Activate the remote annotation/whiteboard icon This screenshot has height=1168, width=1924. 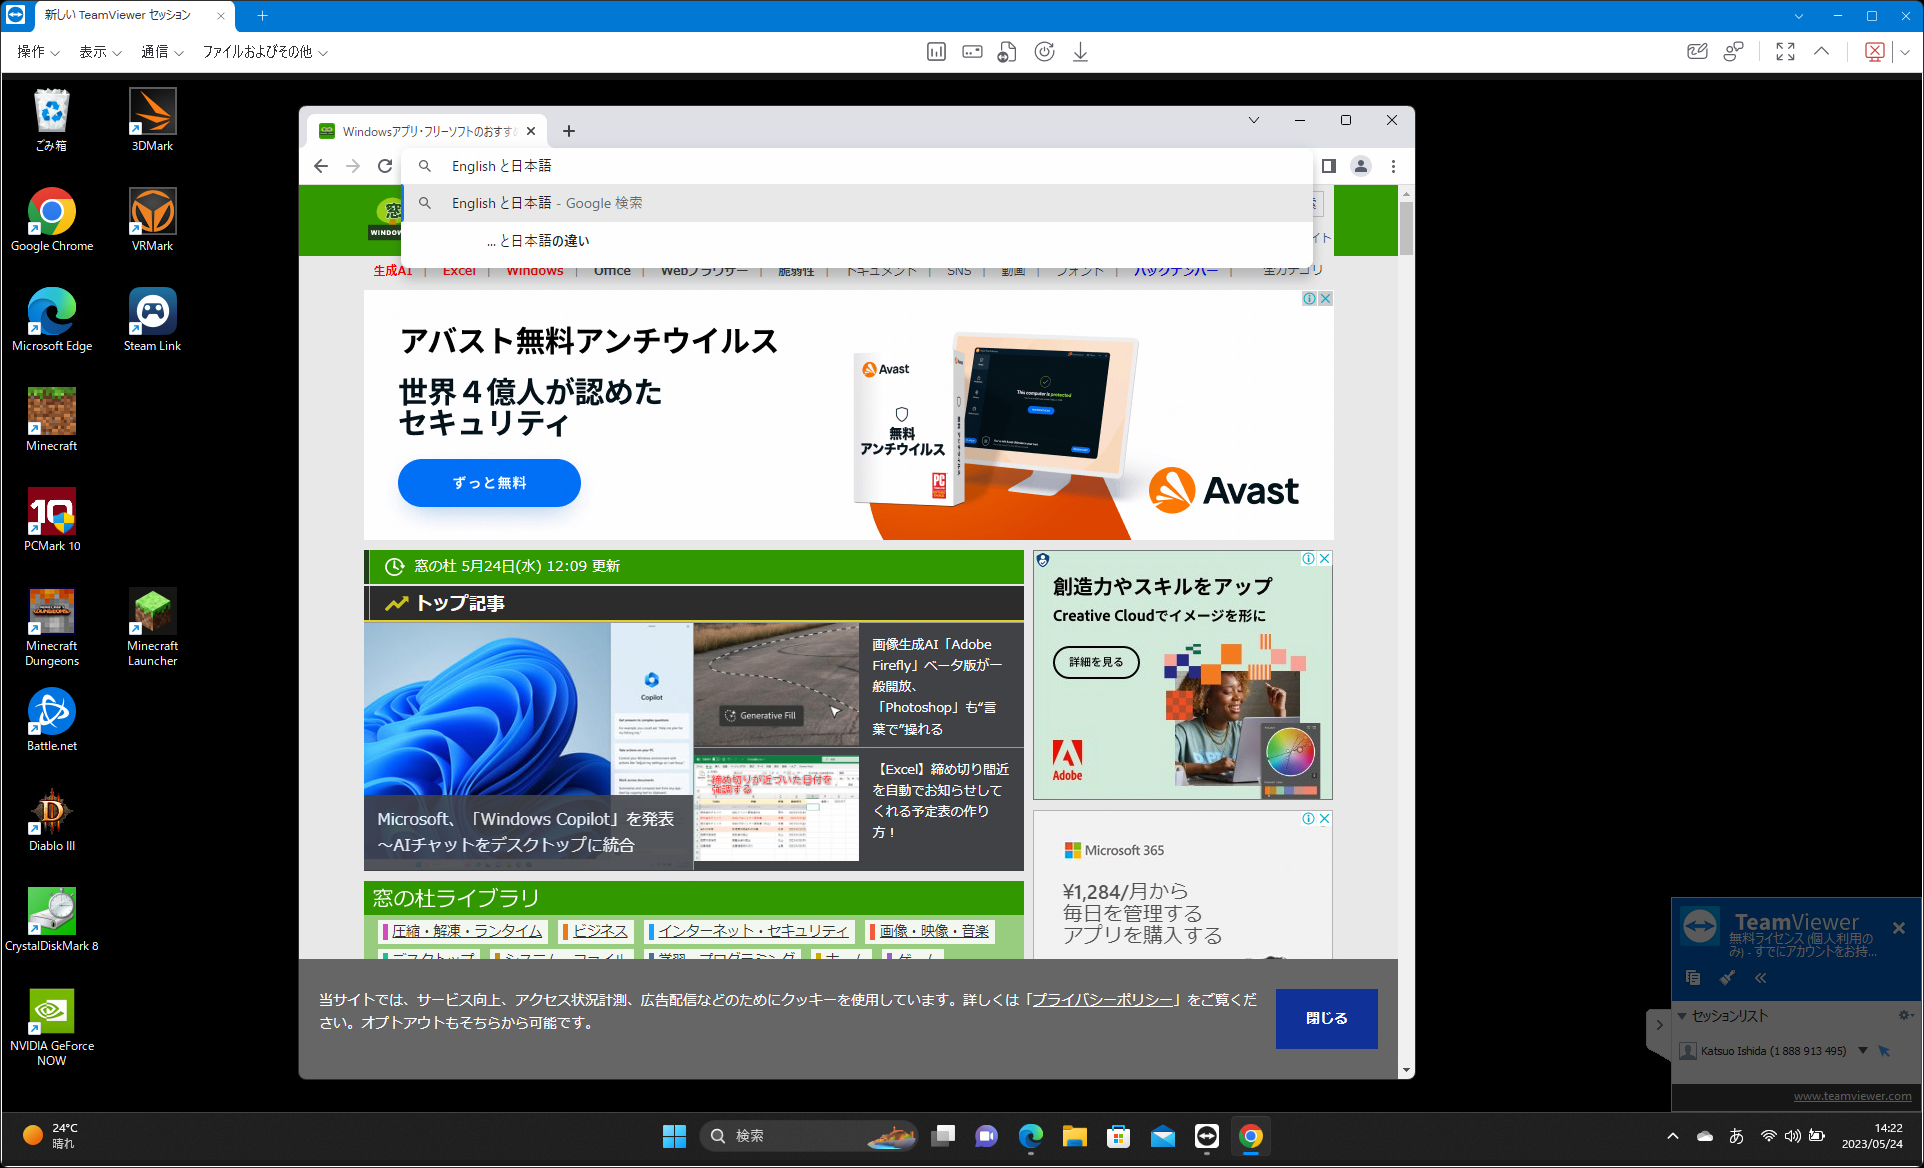pos(1697,51)
